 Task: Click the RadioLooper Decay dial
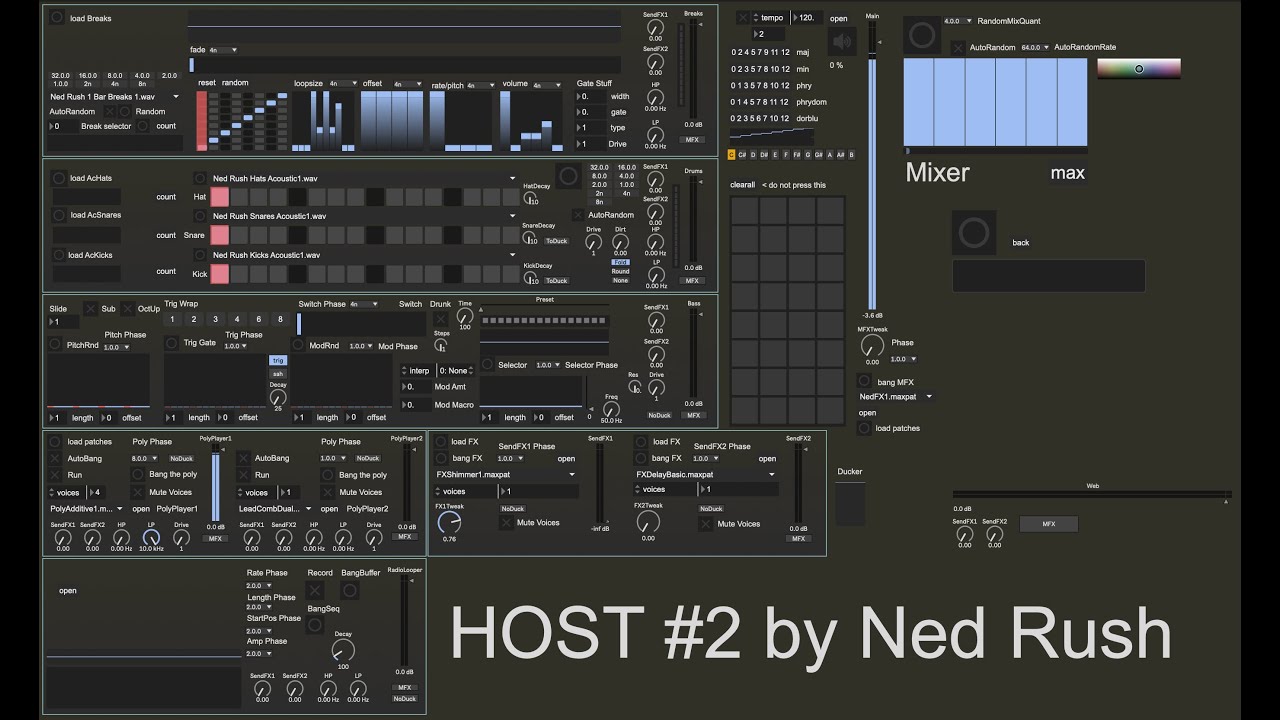point(343,649)
